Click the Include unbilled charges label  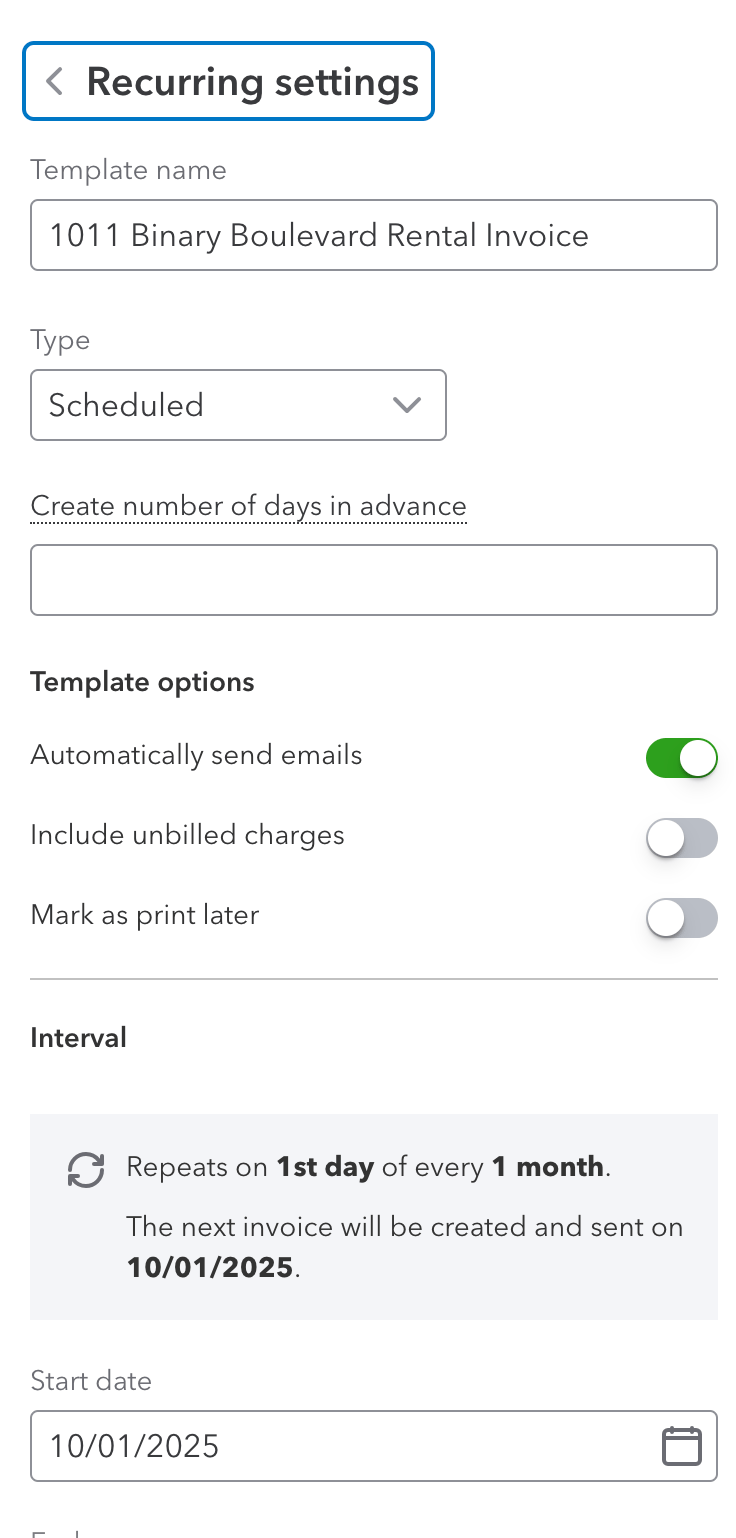tap(187, 835)
